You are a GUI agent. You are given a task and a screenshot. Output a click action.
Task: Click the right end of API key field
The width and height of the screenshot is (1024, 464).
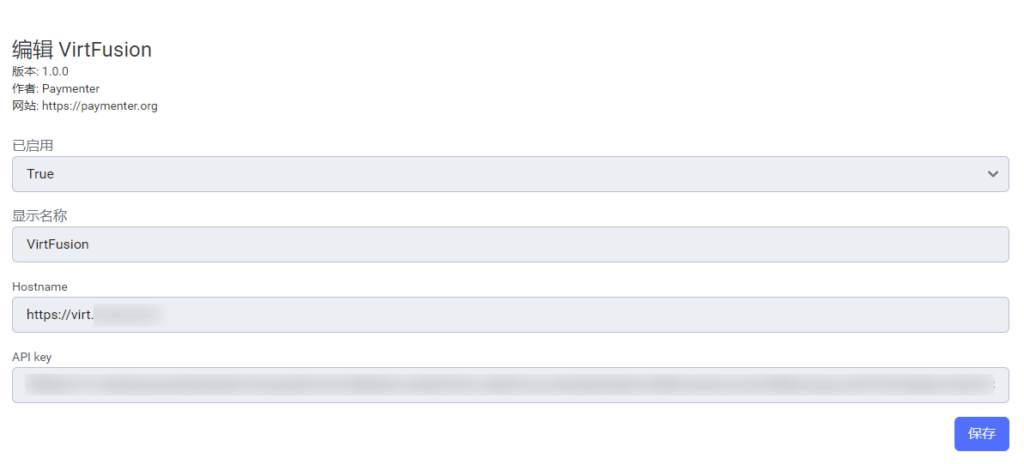(990, 385)
